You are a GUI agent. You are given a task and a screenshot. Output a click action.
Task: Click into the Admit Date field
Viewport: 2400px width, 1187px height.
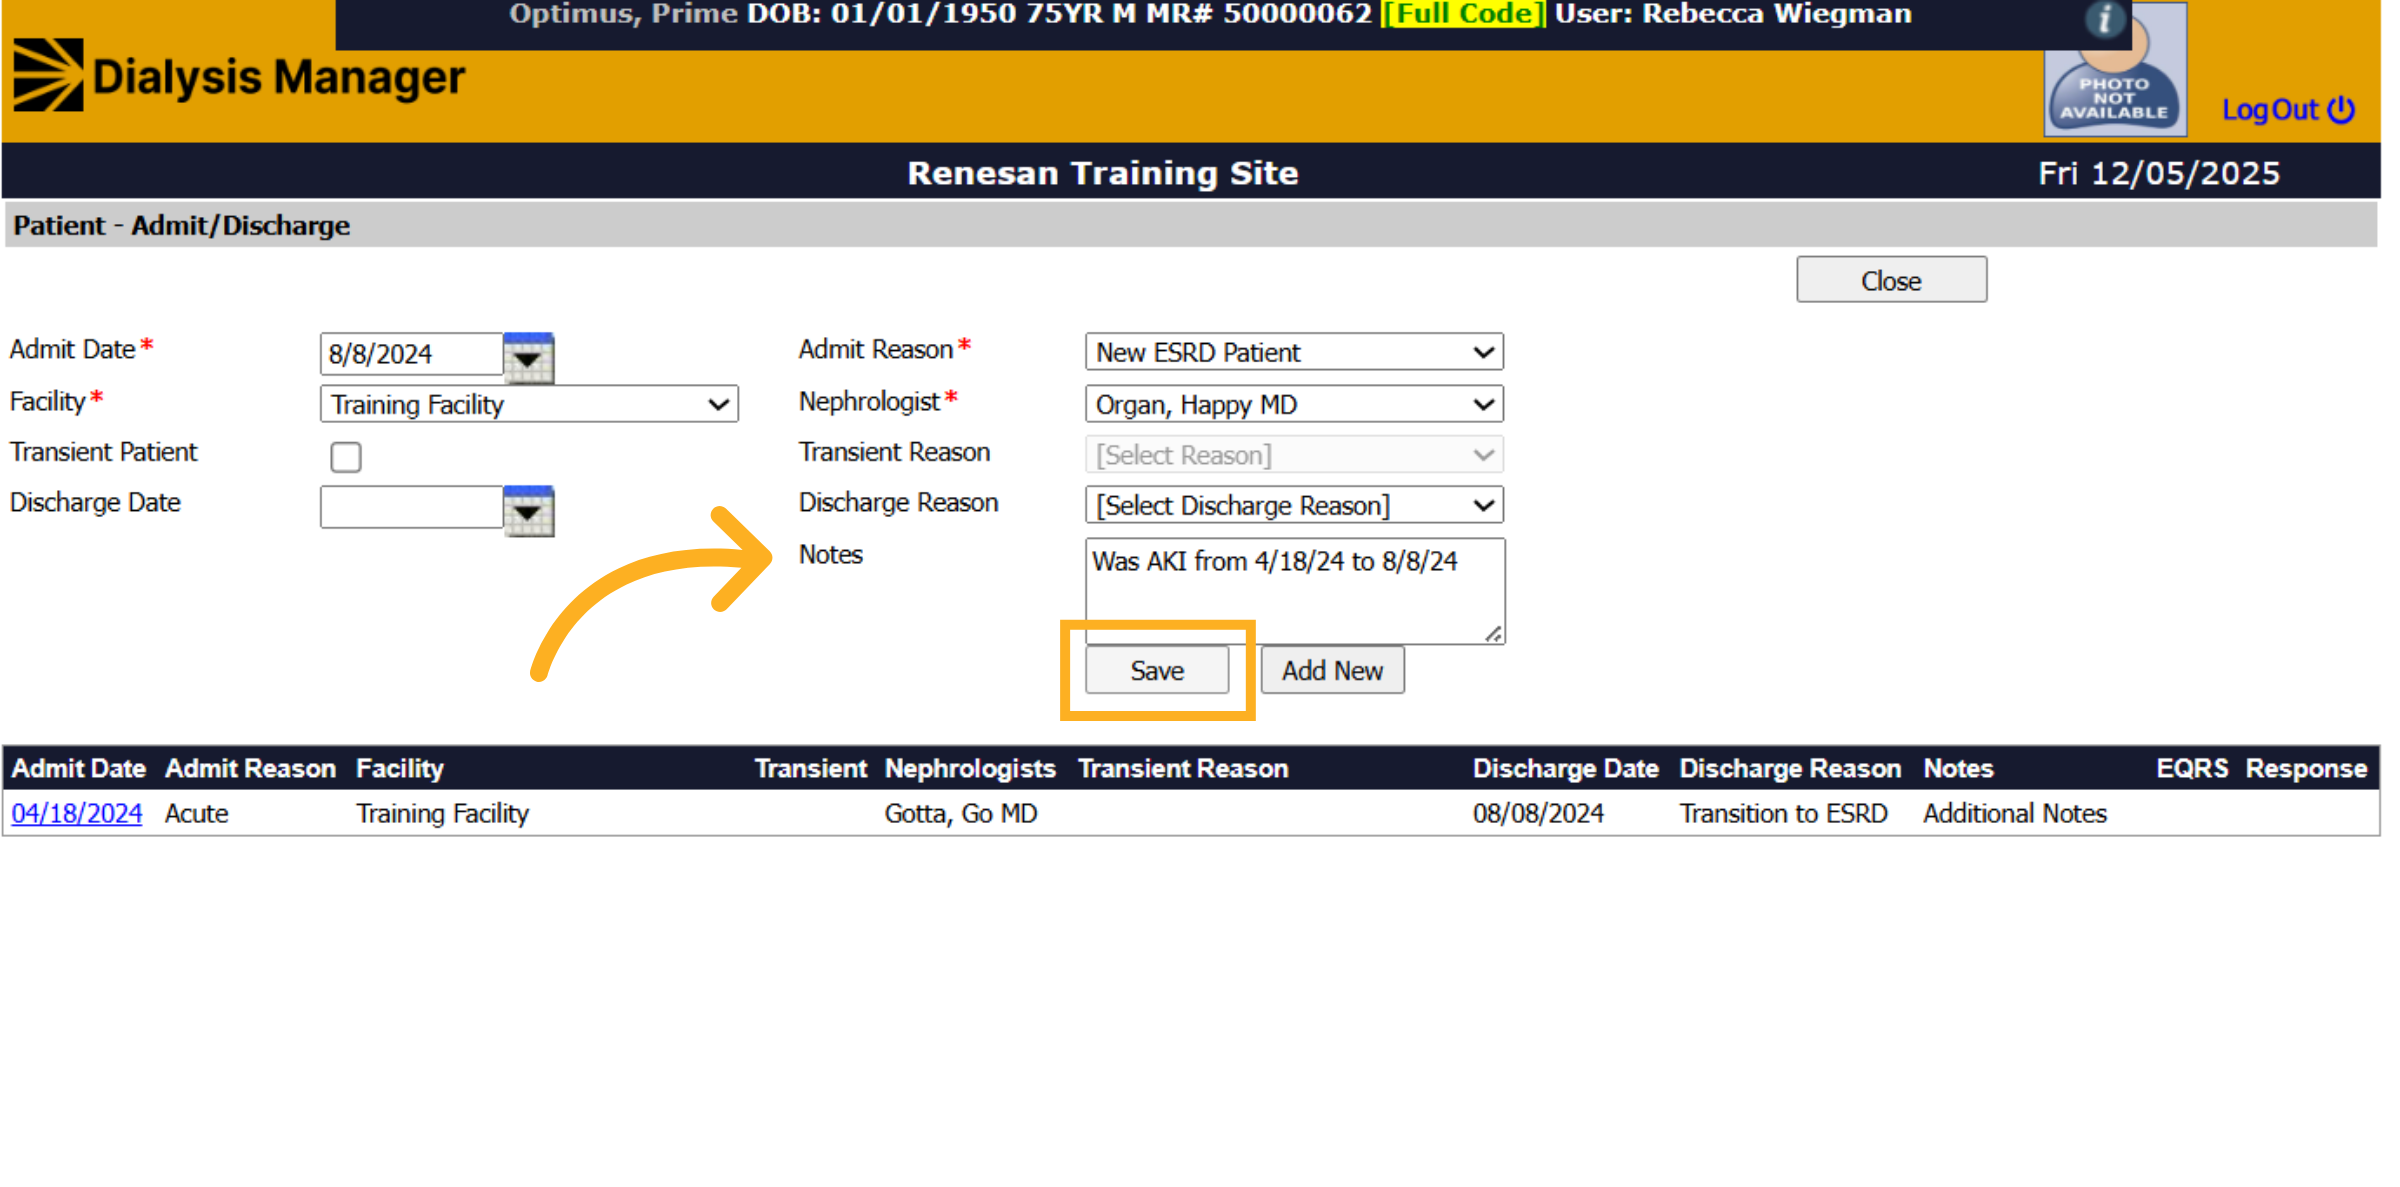[411, 354]
